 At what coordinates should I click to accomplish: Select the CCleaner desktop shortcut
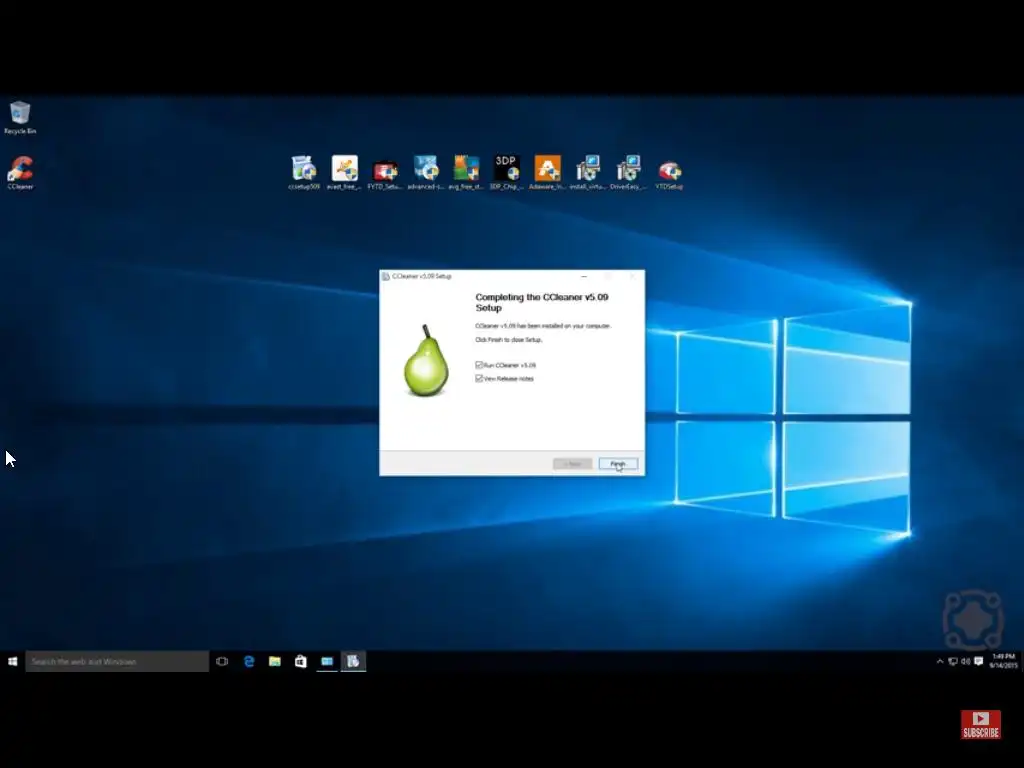[20, 172]
